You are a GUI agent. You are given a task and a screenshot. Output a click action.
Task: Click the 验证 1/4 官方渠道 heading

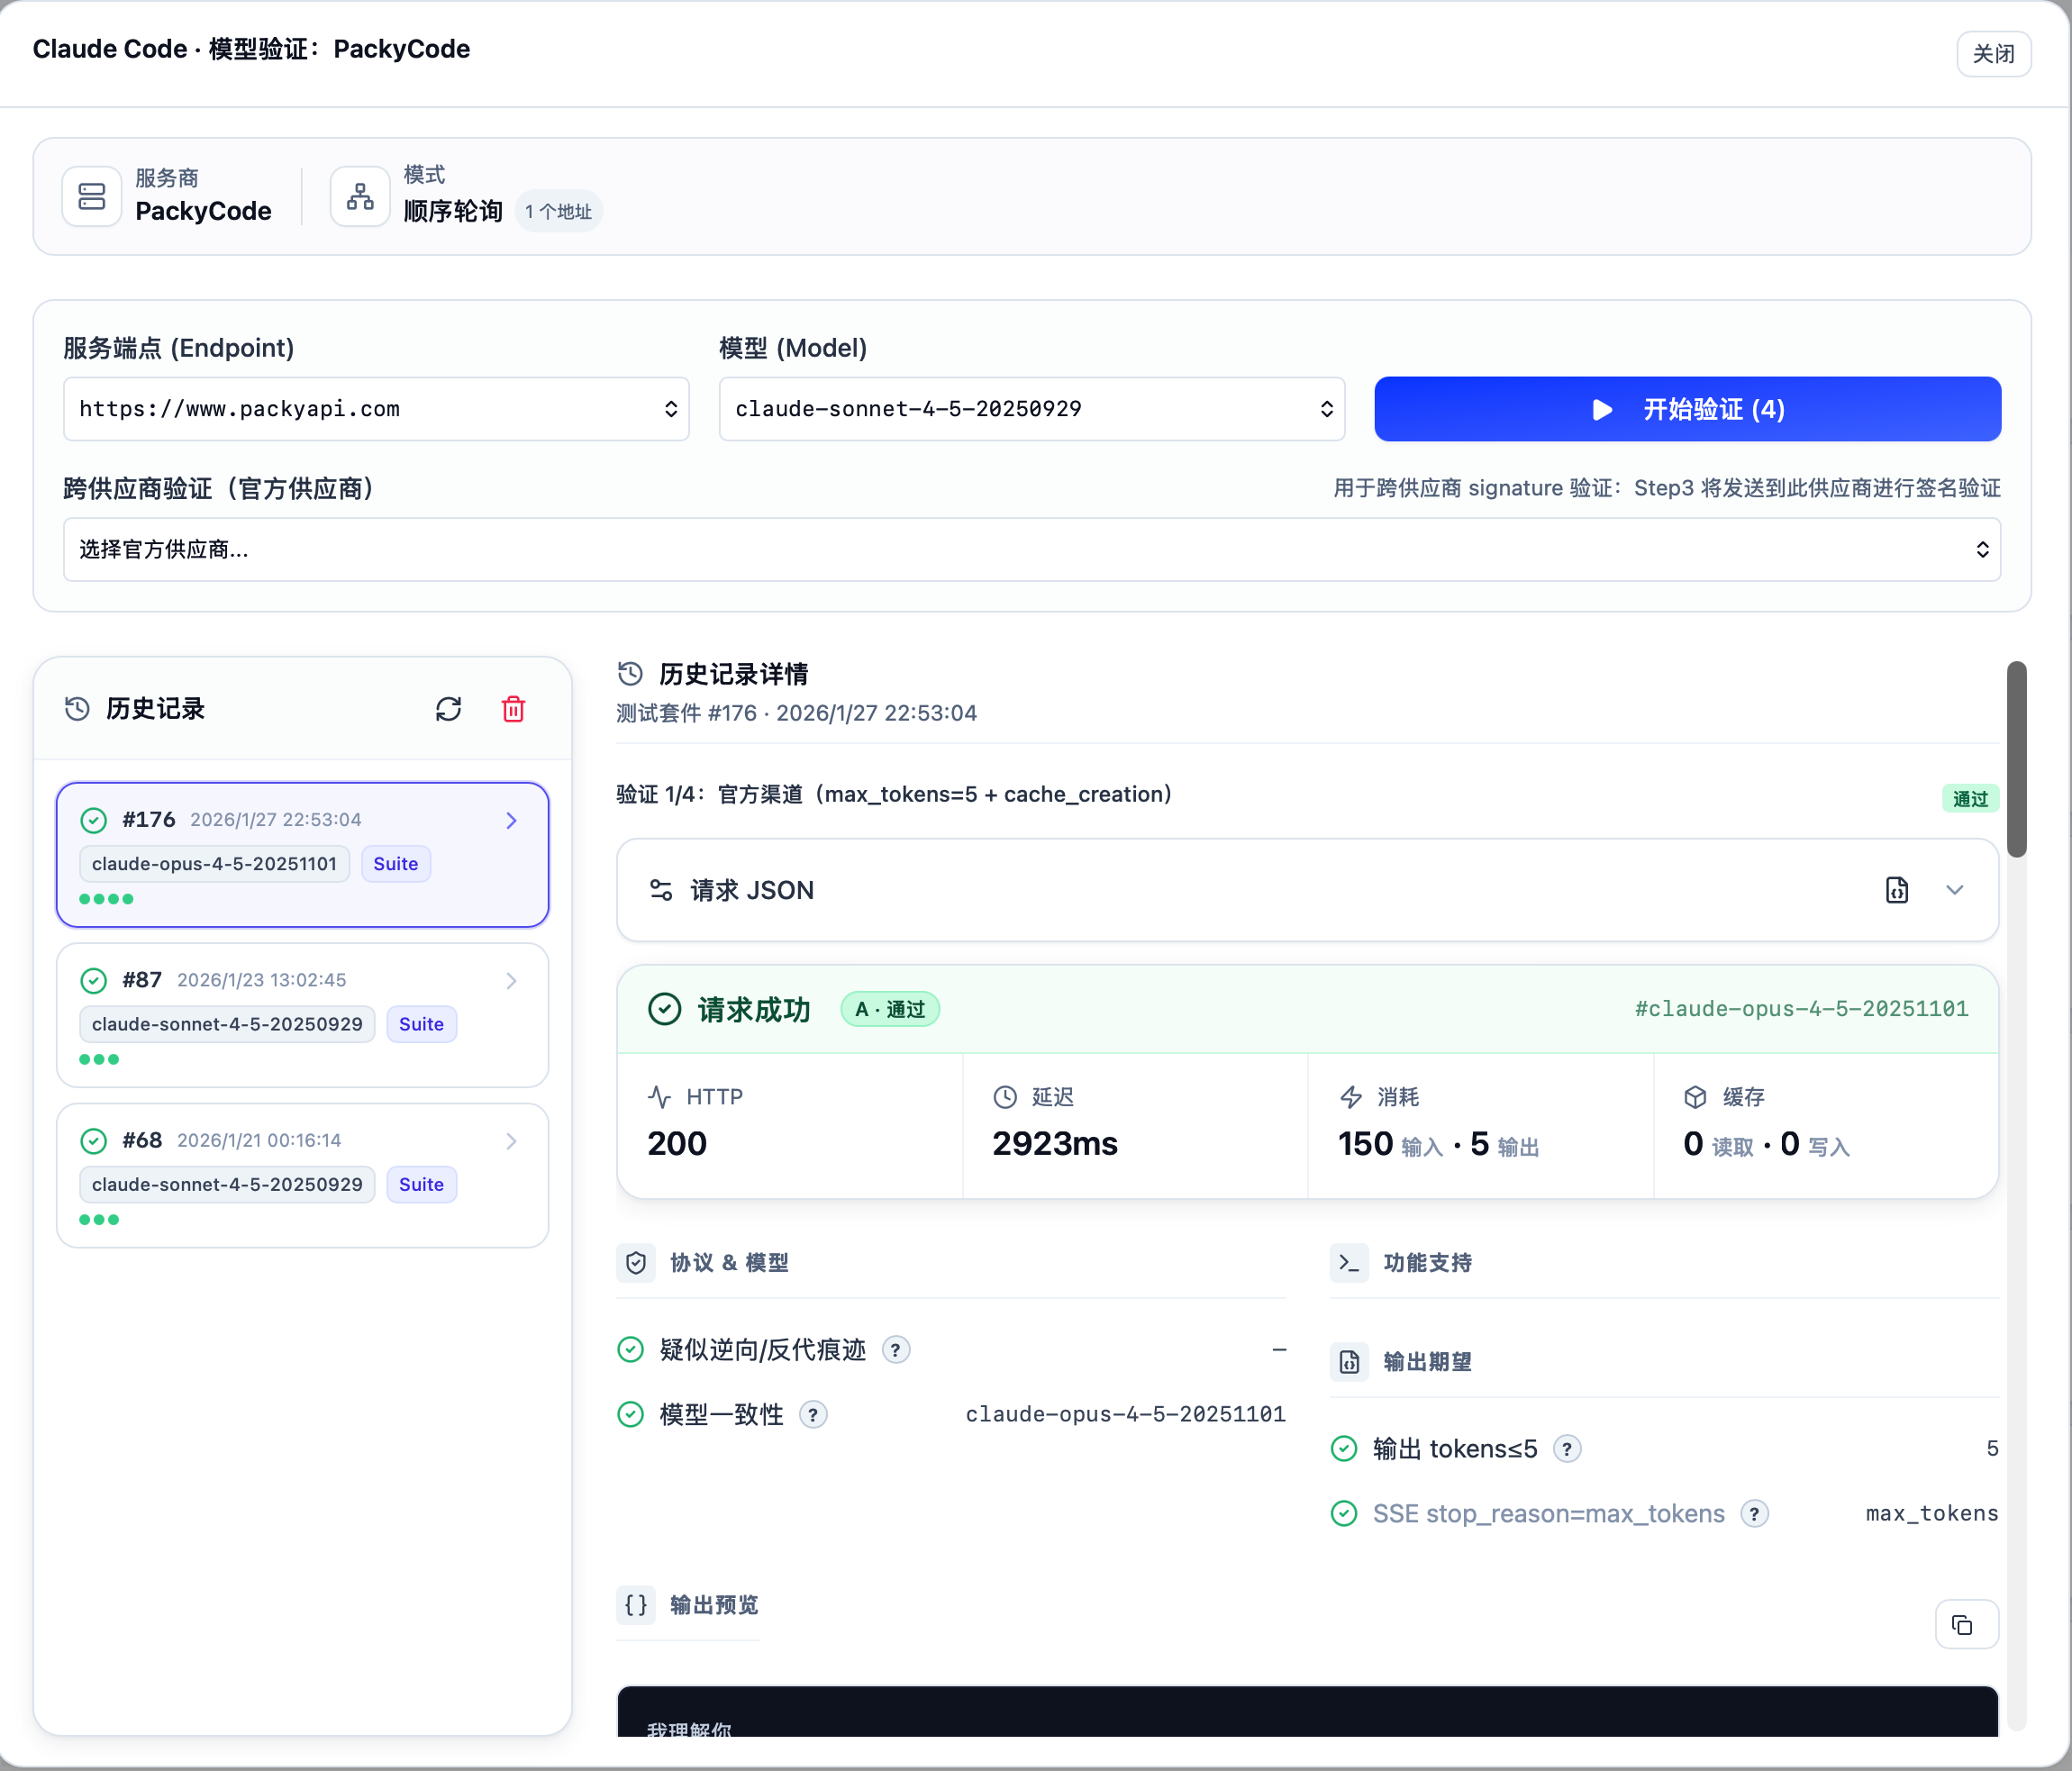[894, 794]
